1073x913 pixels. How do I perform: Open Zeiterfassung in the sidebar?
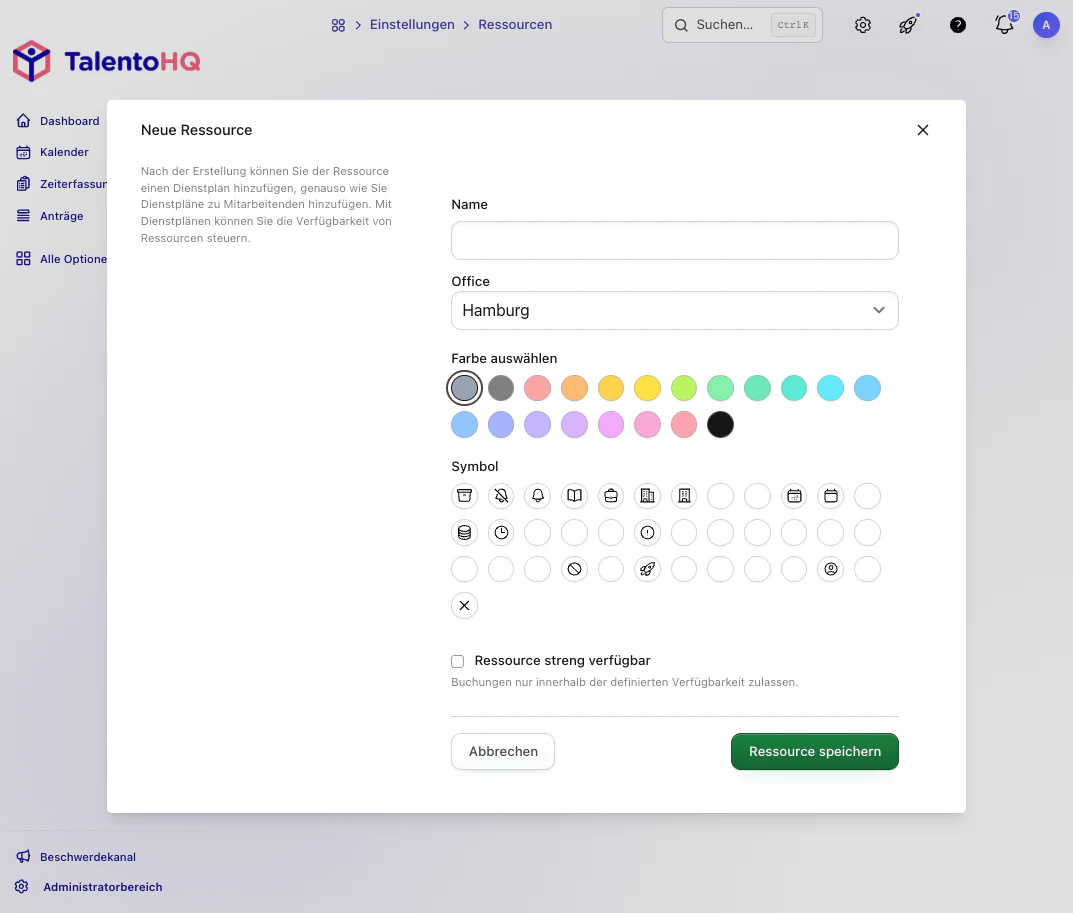tap(61, 184)
